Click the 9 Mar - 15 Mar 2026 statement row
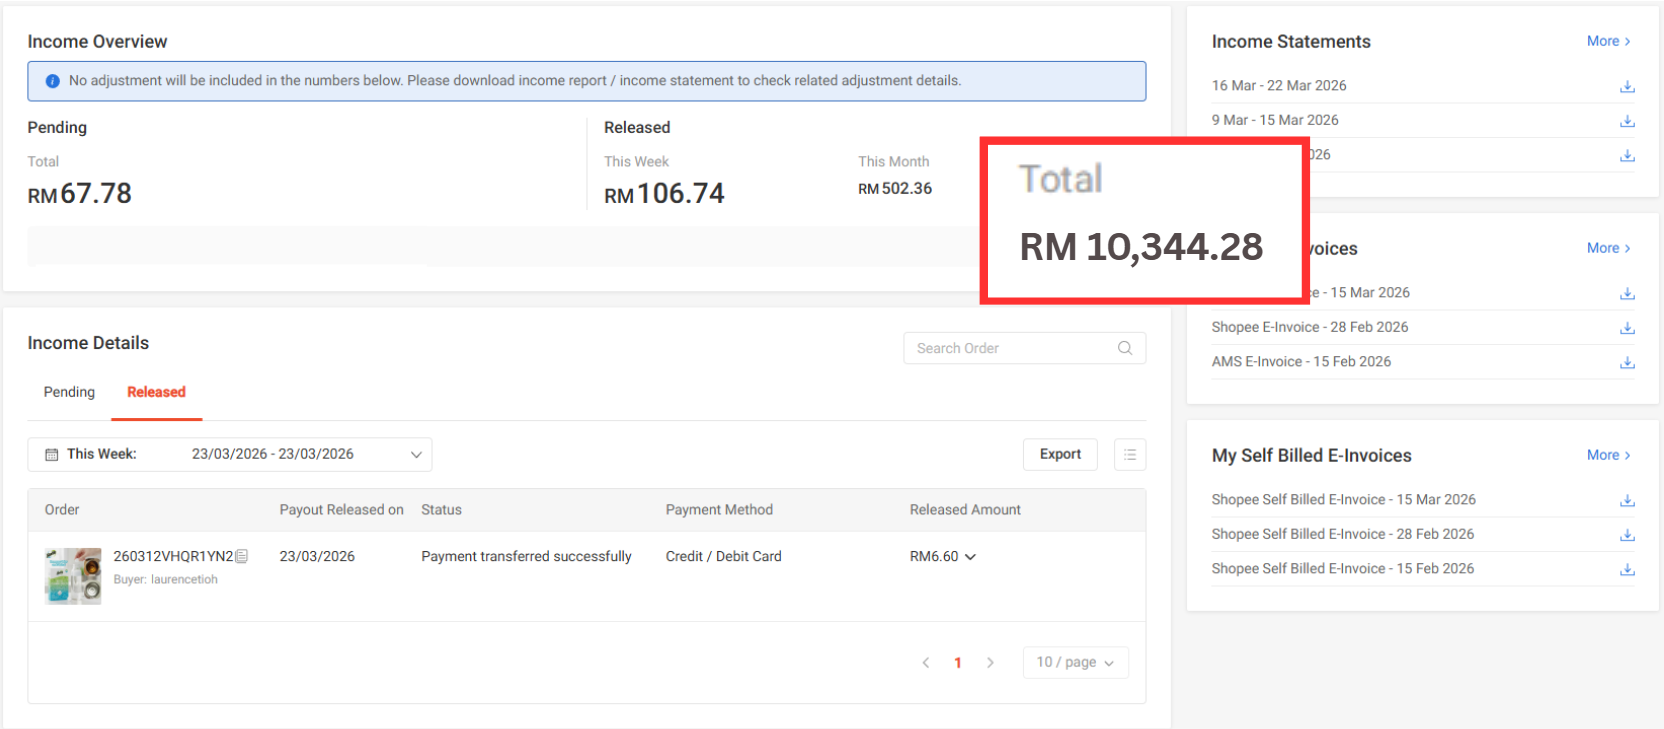Screen dimensions: 1664x729 coord(1423,120)
